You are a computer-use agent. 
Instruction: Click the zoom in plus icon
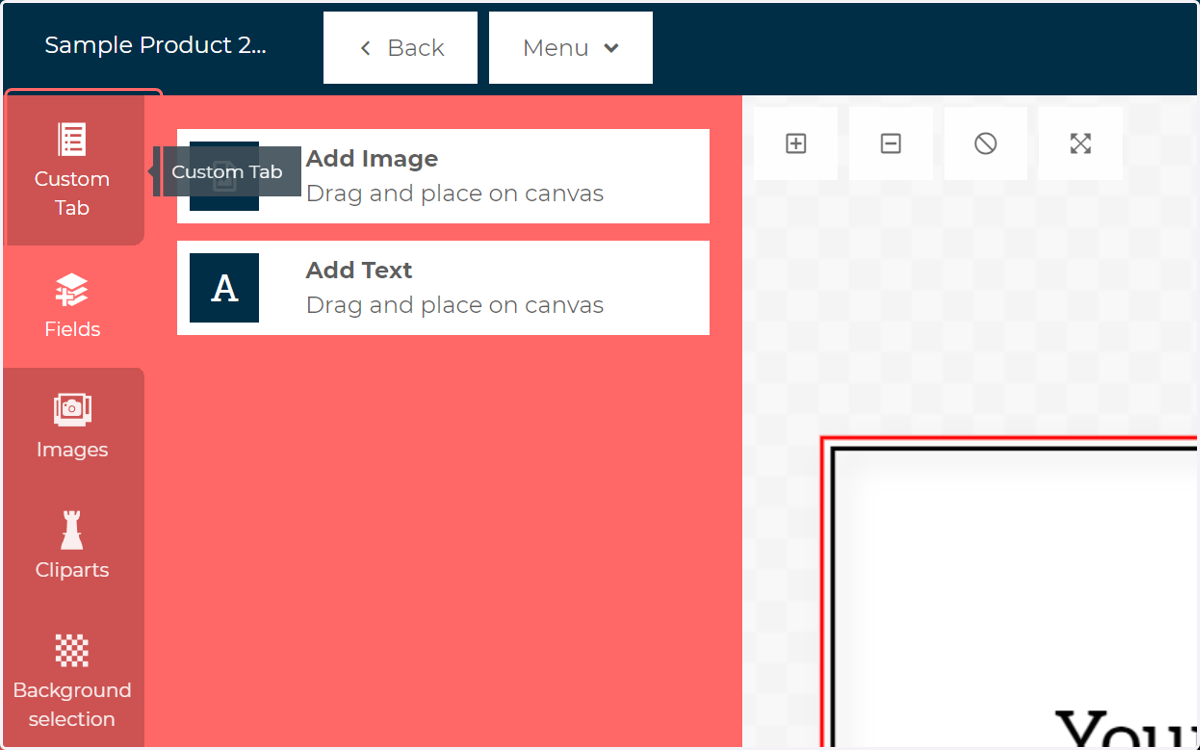coord(796,144)
